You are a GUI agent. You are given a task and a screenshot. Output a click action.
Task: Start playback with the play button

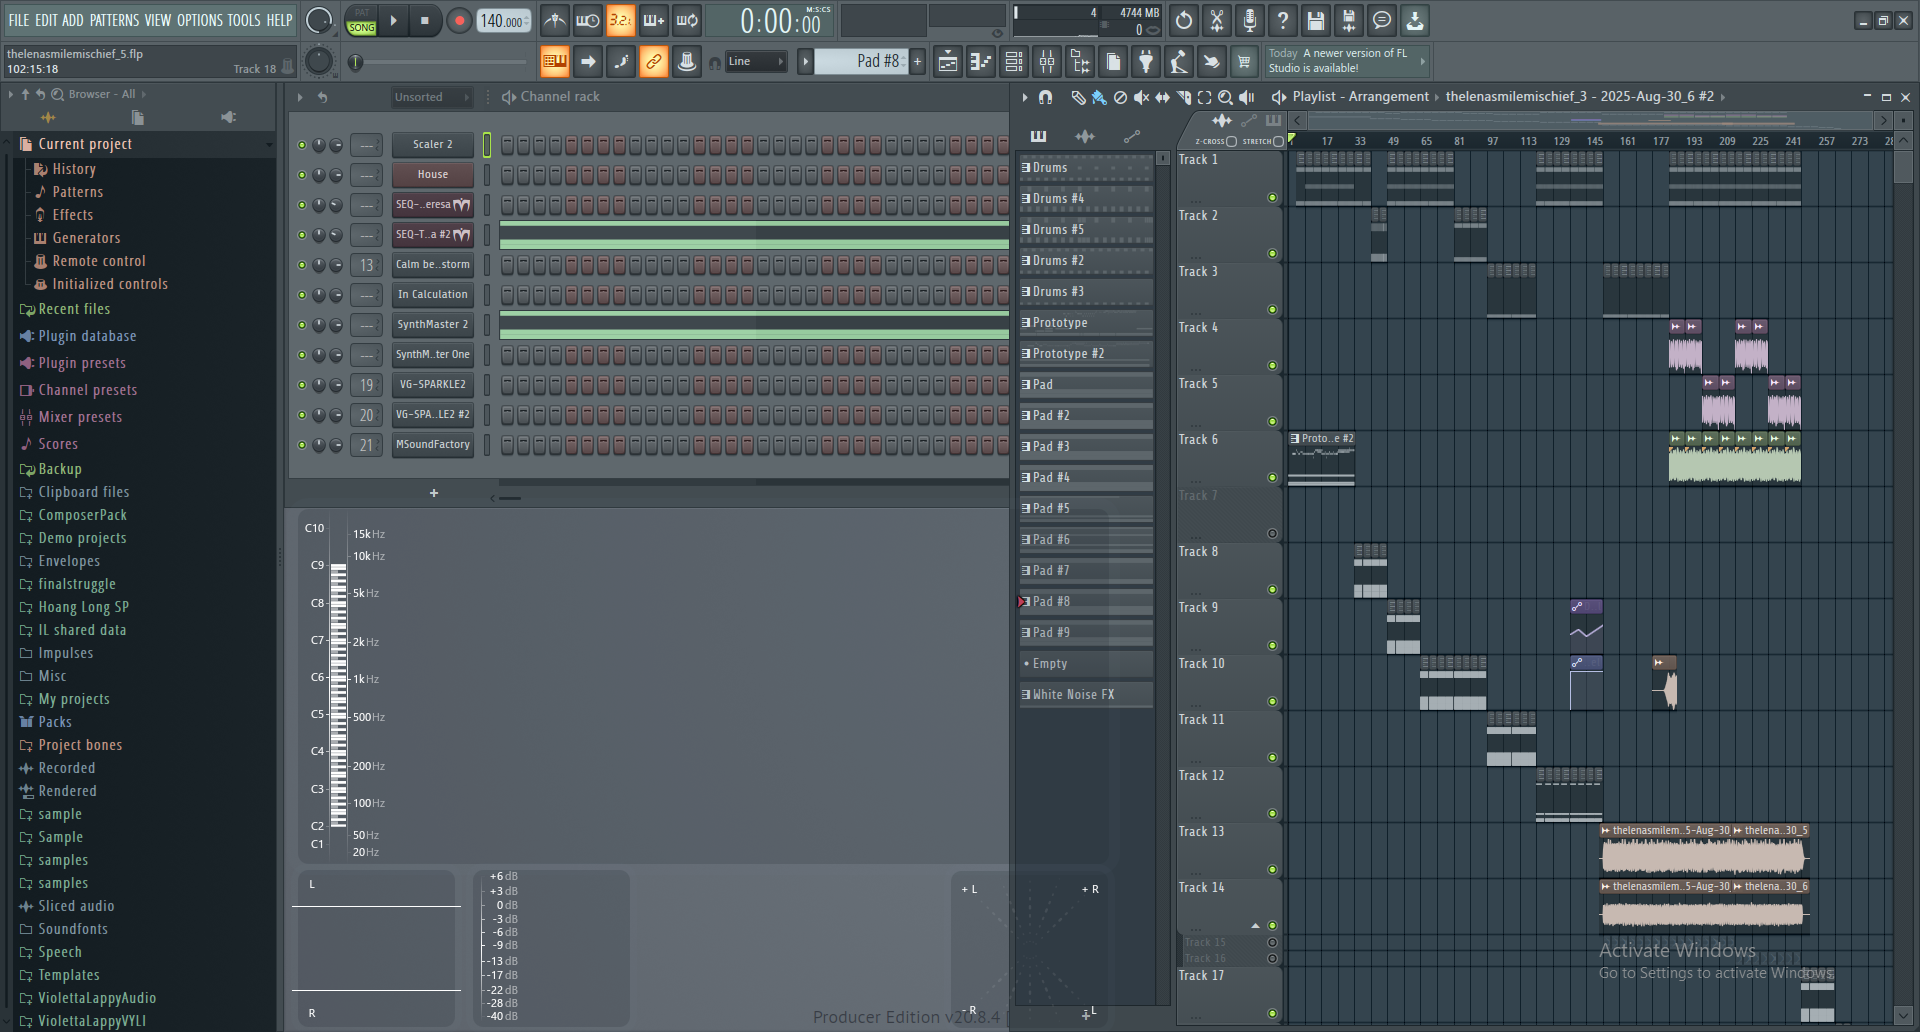393,20
